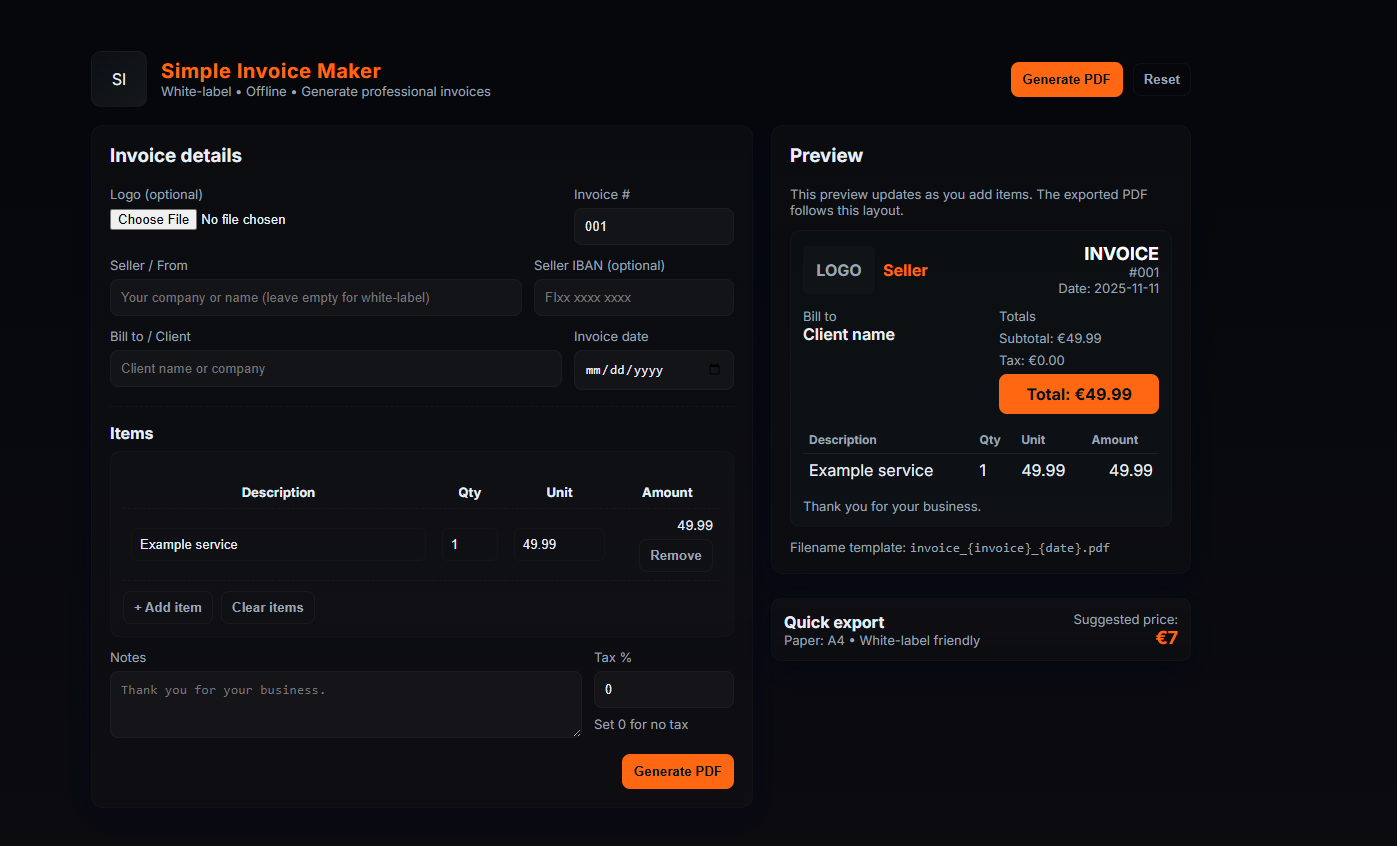Click the Seller IBAN optional field
The height and width of the screenshot is (846, 1397).
tap(633, 297)
